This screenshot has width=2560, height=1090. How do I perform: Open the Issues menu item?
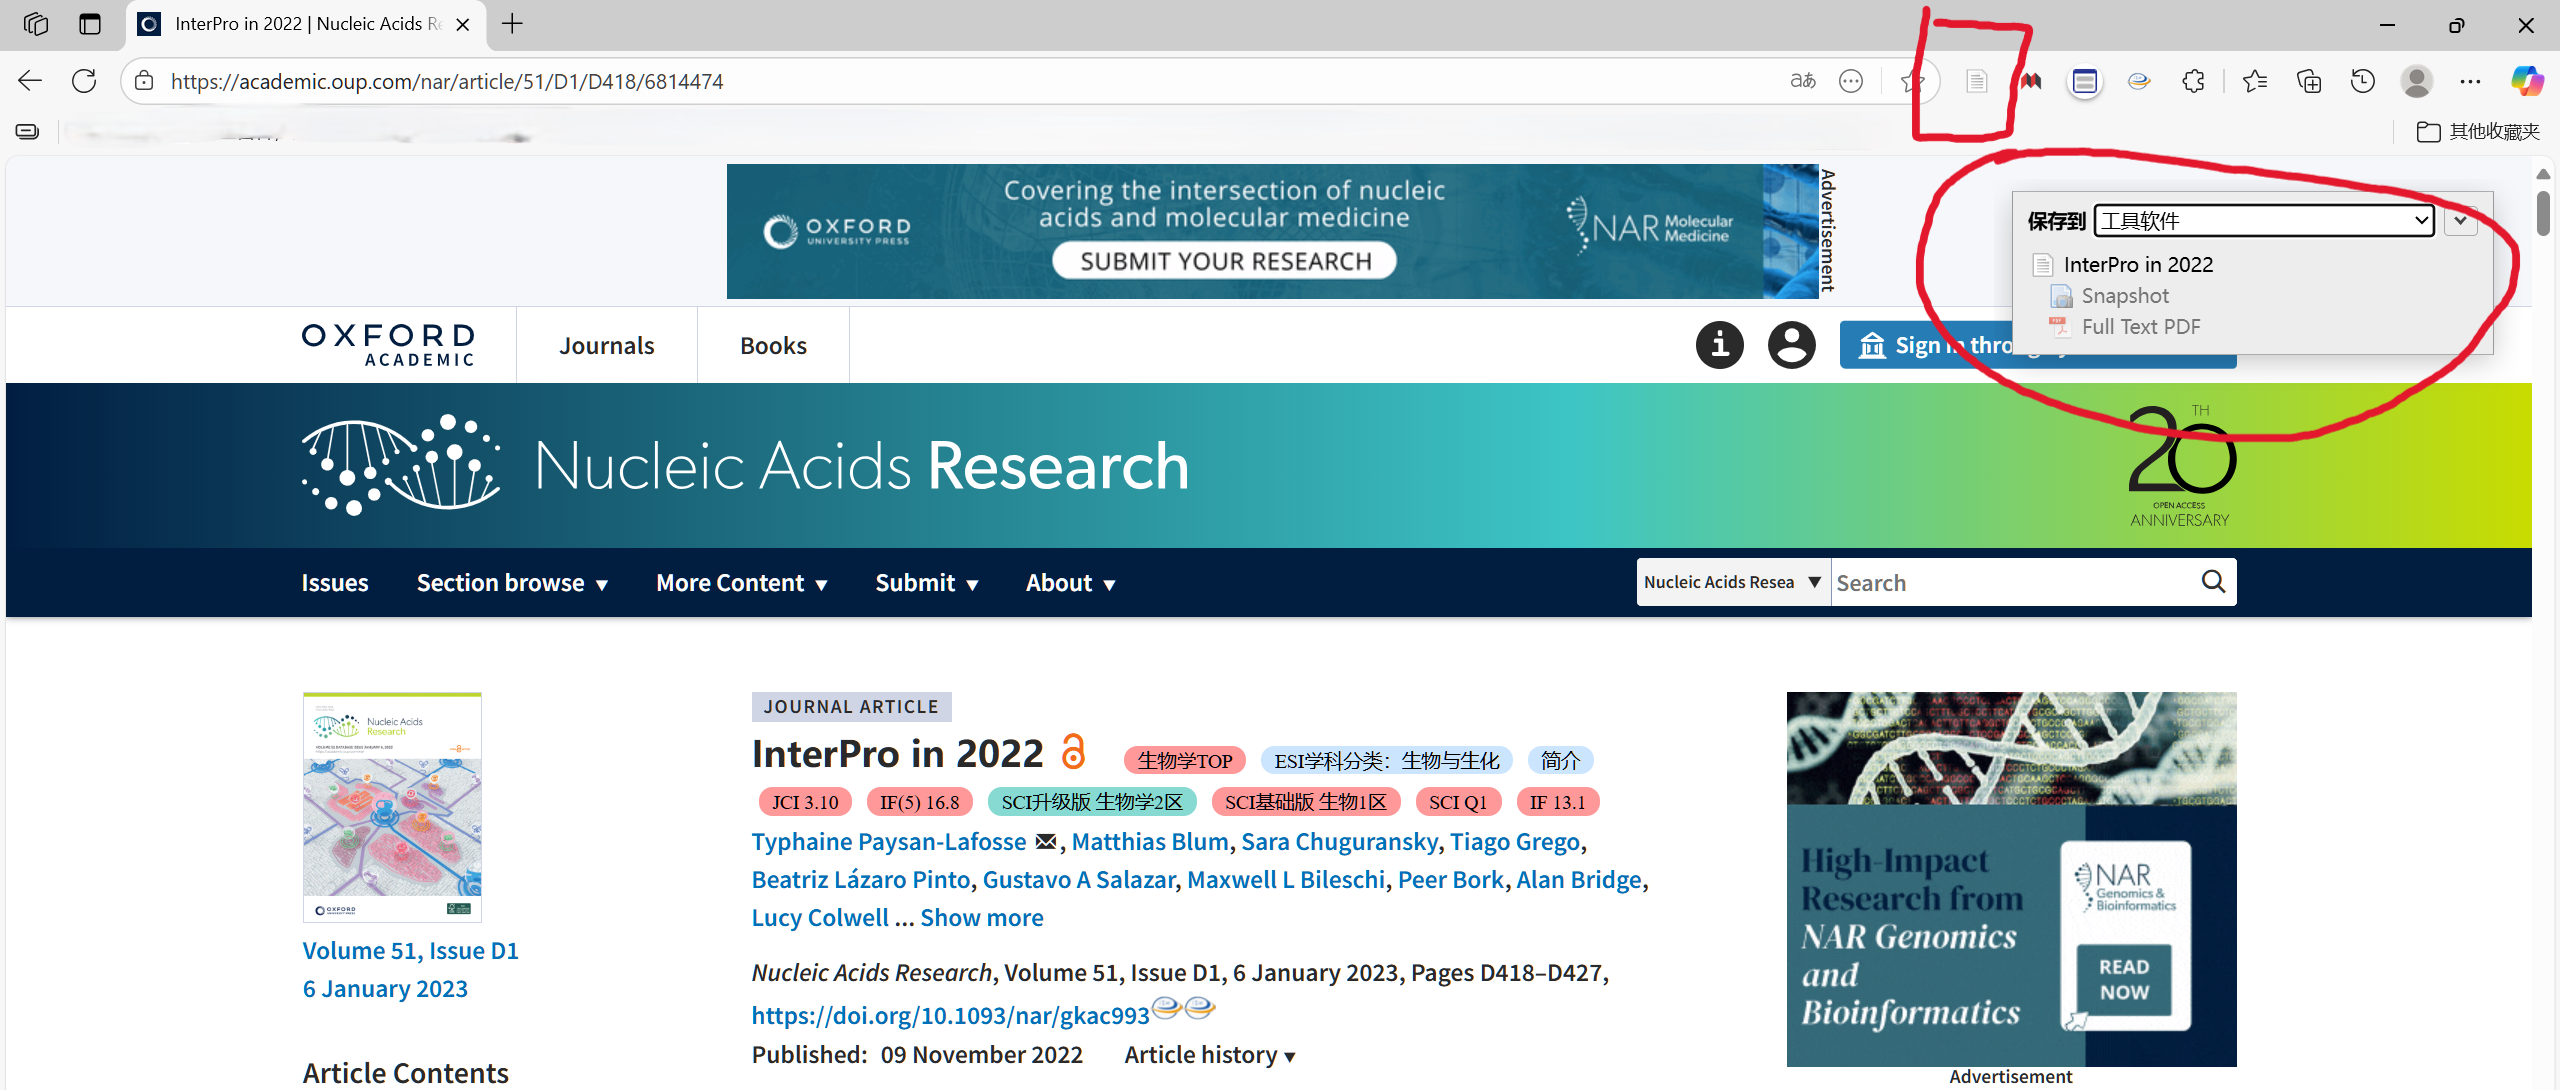(x=335, y=583)
